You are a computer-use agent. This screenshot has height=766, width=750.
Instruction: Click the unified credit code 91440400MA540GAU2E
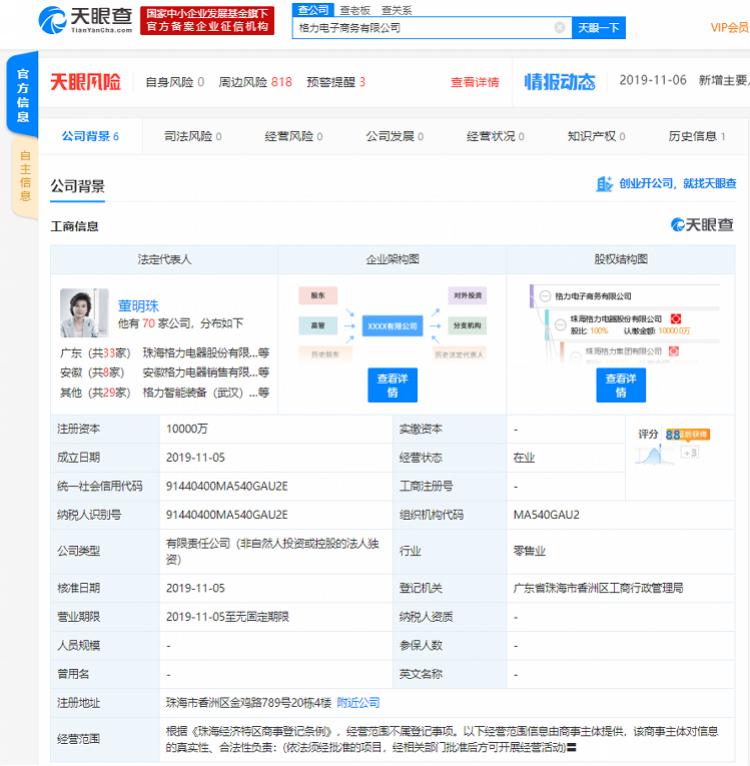click(227, 486)
